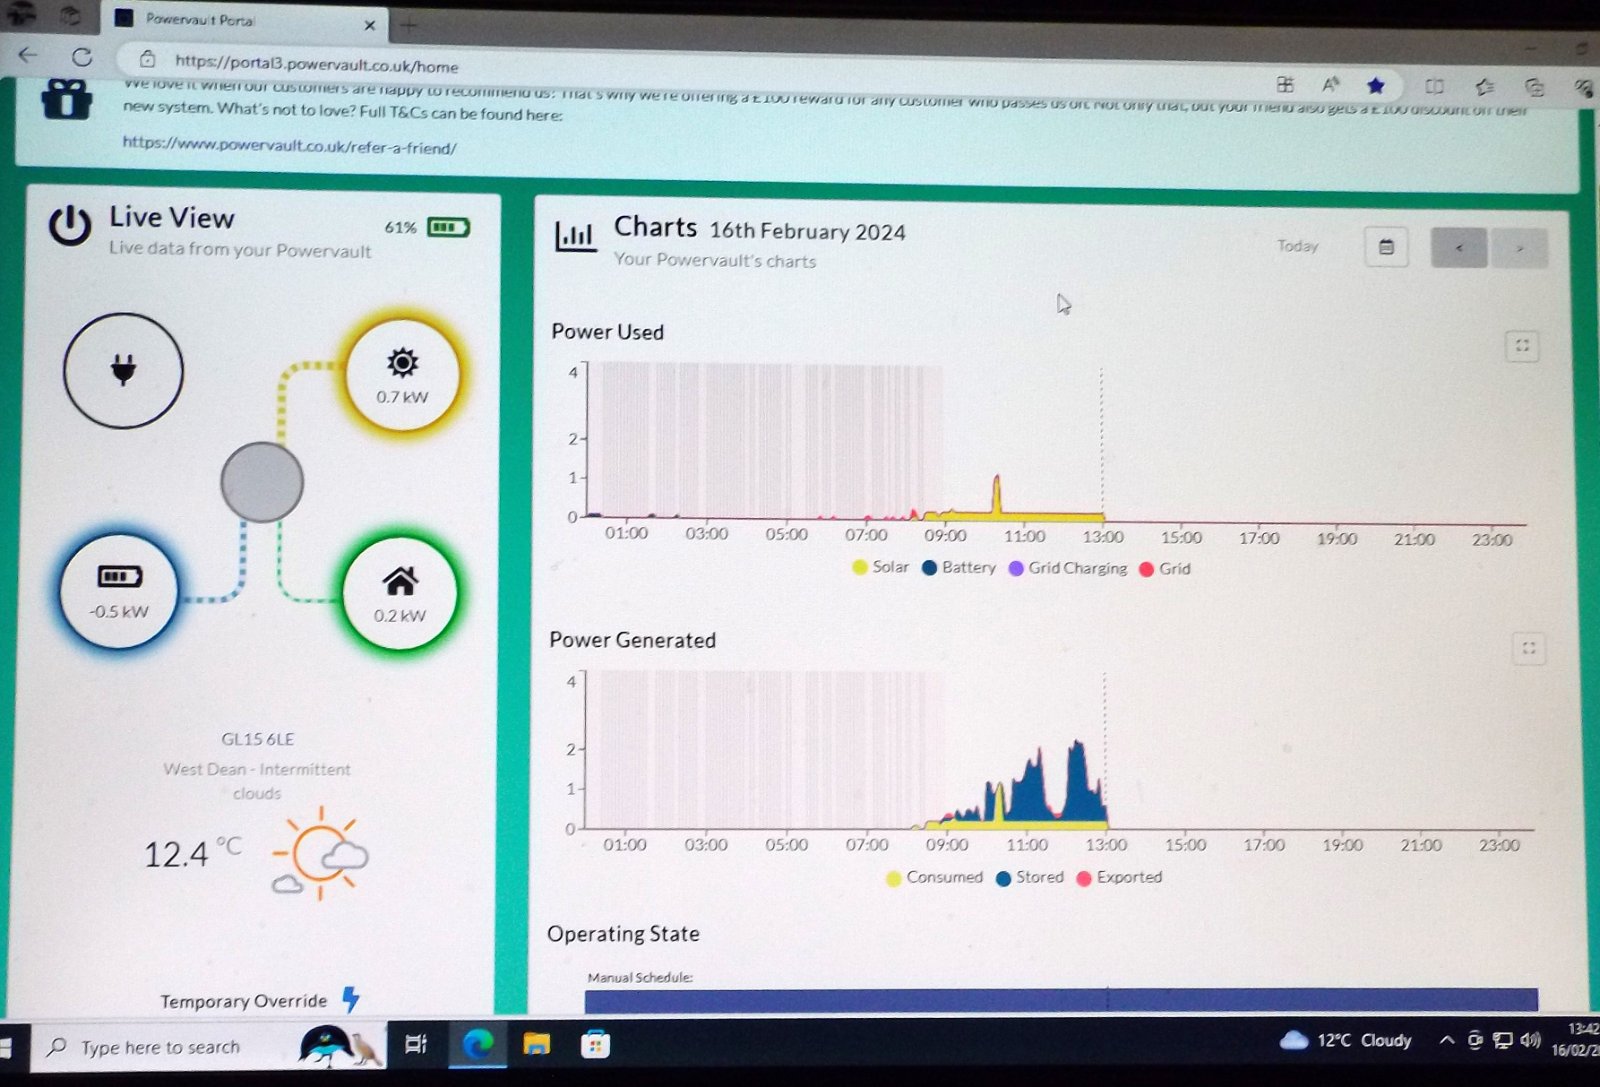Screen dimensions: 1600x1087
Task: Click the "12.4 °C" temperature reading
Action: pos(192,853)
